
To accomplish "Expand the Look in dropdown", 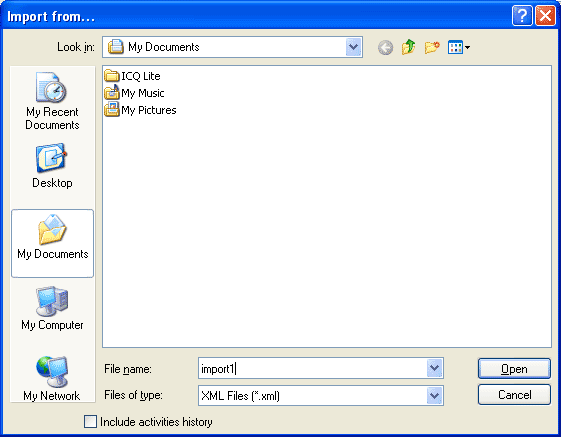I will coord(353,47).
